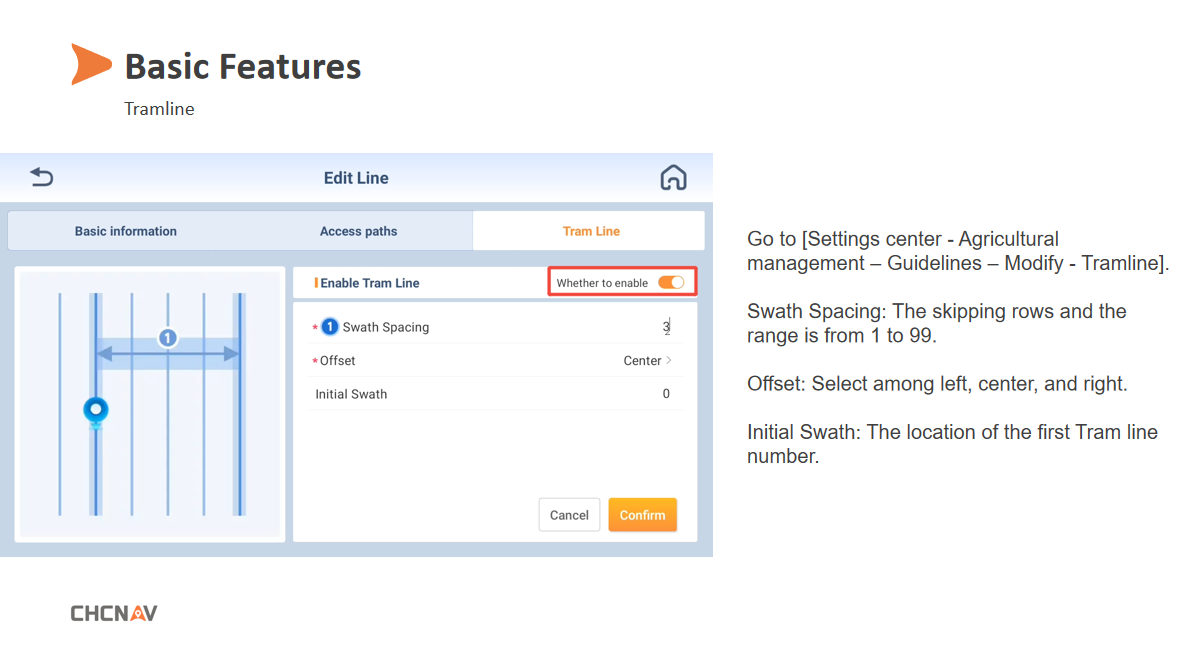Click the blue location pin in diagram
The height and width of the screenshot is (654, 1195).
[96, 410]
